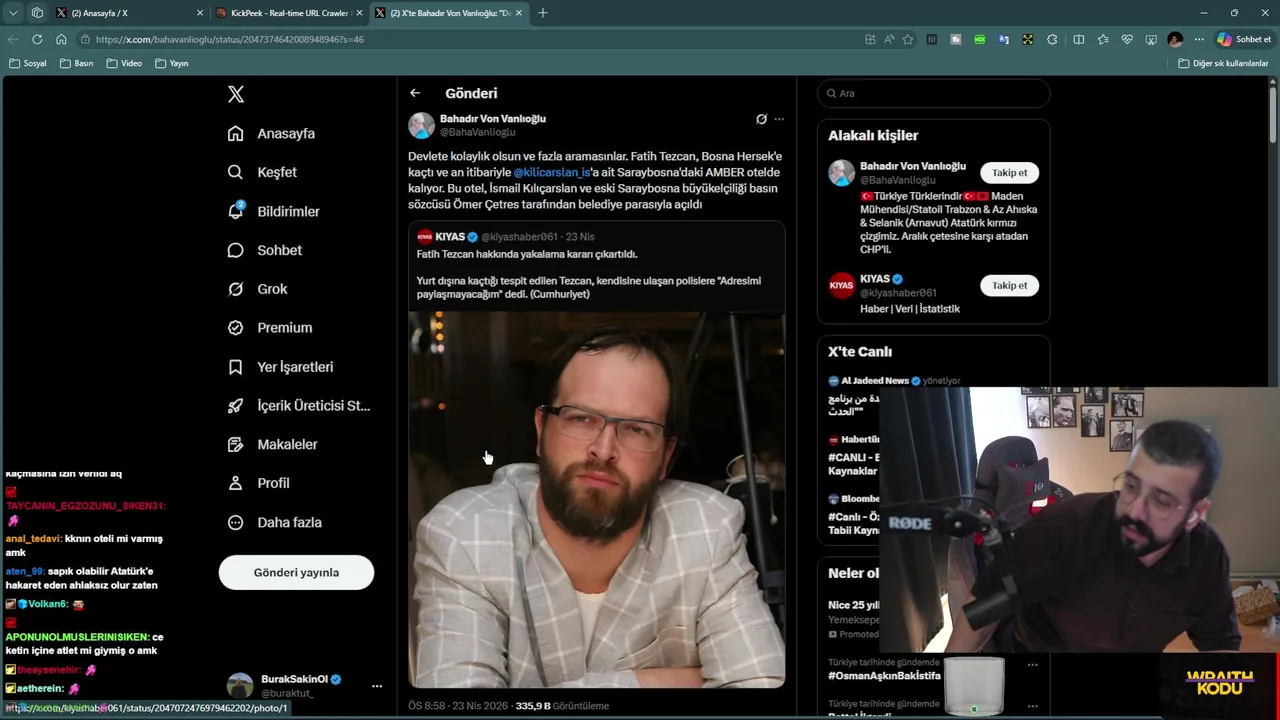Screen dimensions: 1280x720
Task: Close the KickPeek tab
Action: tap(359, 13)
